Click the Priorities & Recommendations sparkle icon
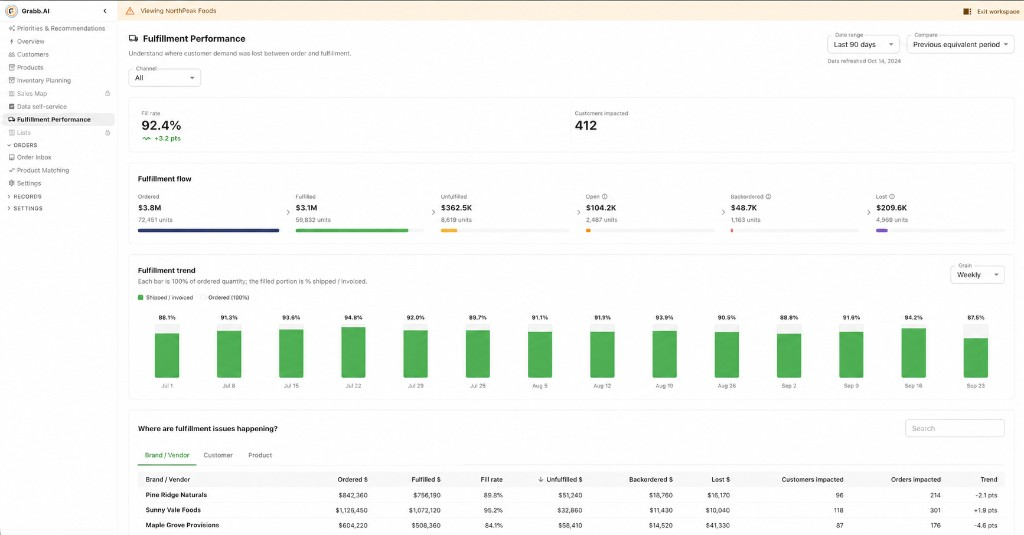Viewport: 1024px width, 535px height. (x=11, y=28)
